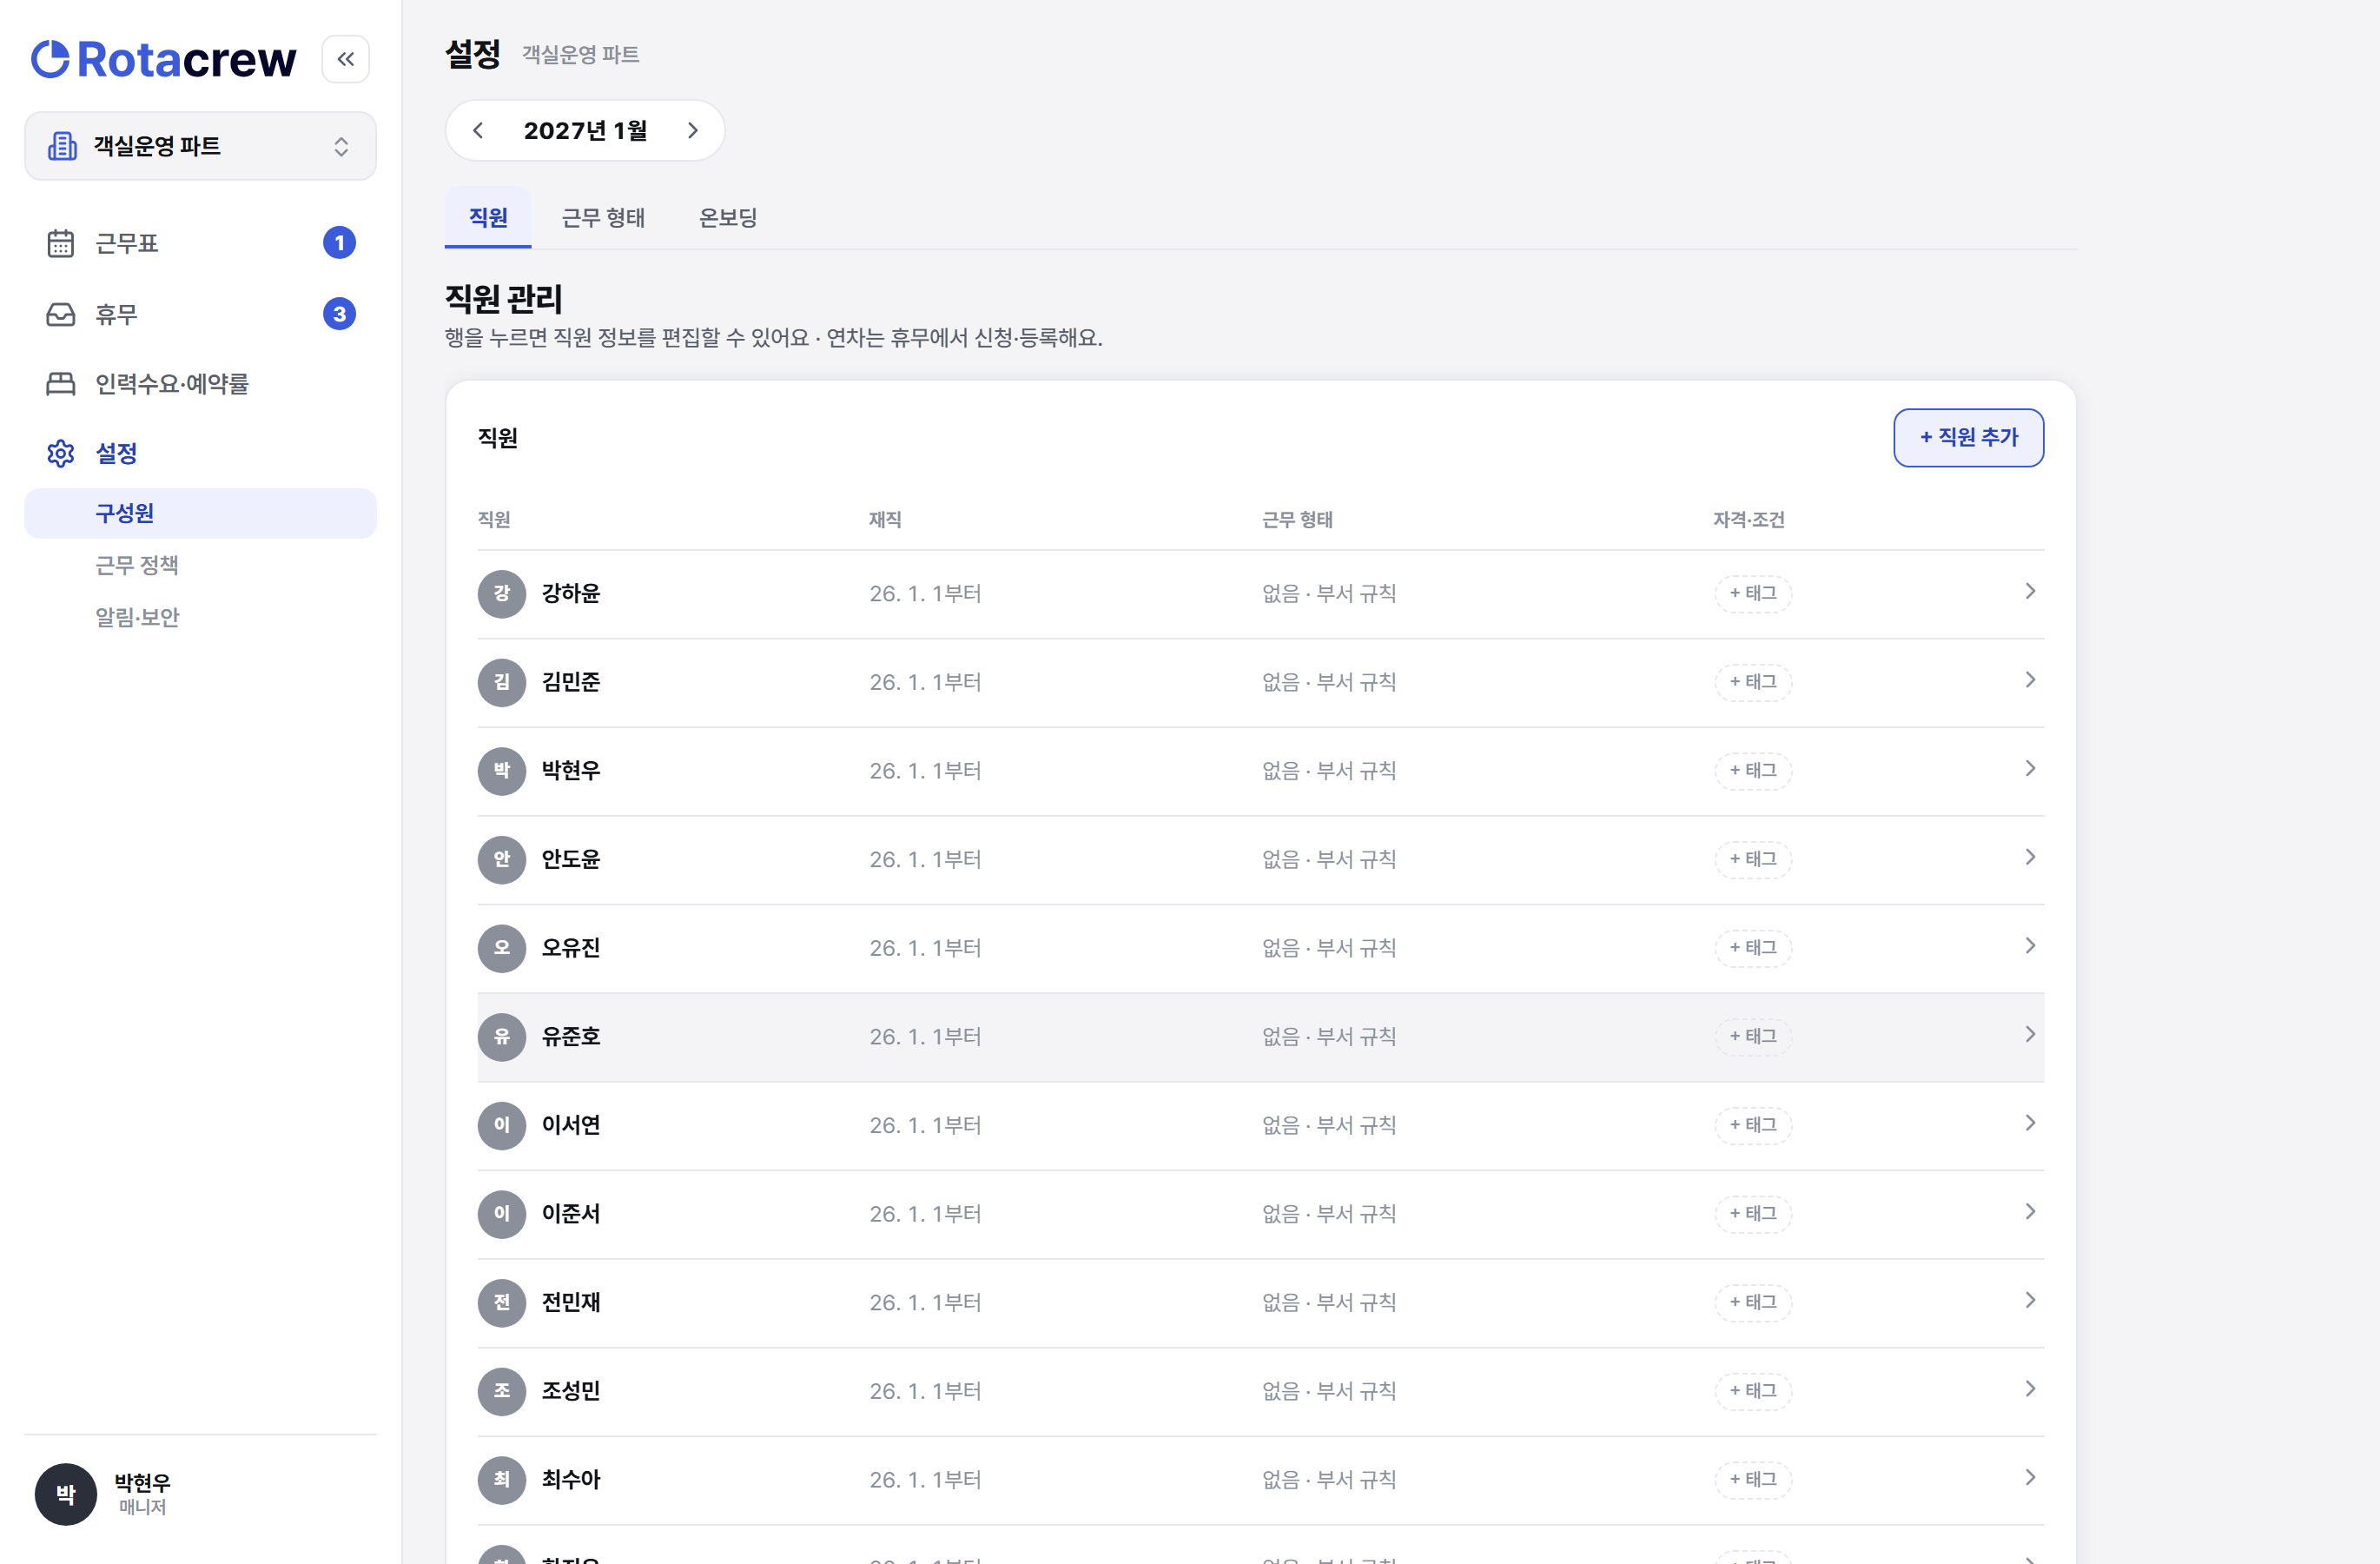
Task: Click the 휴무 badge showing 3
Action: pos(339,314)
